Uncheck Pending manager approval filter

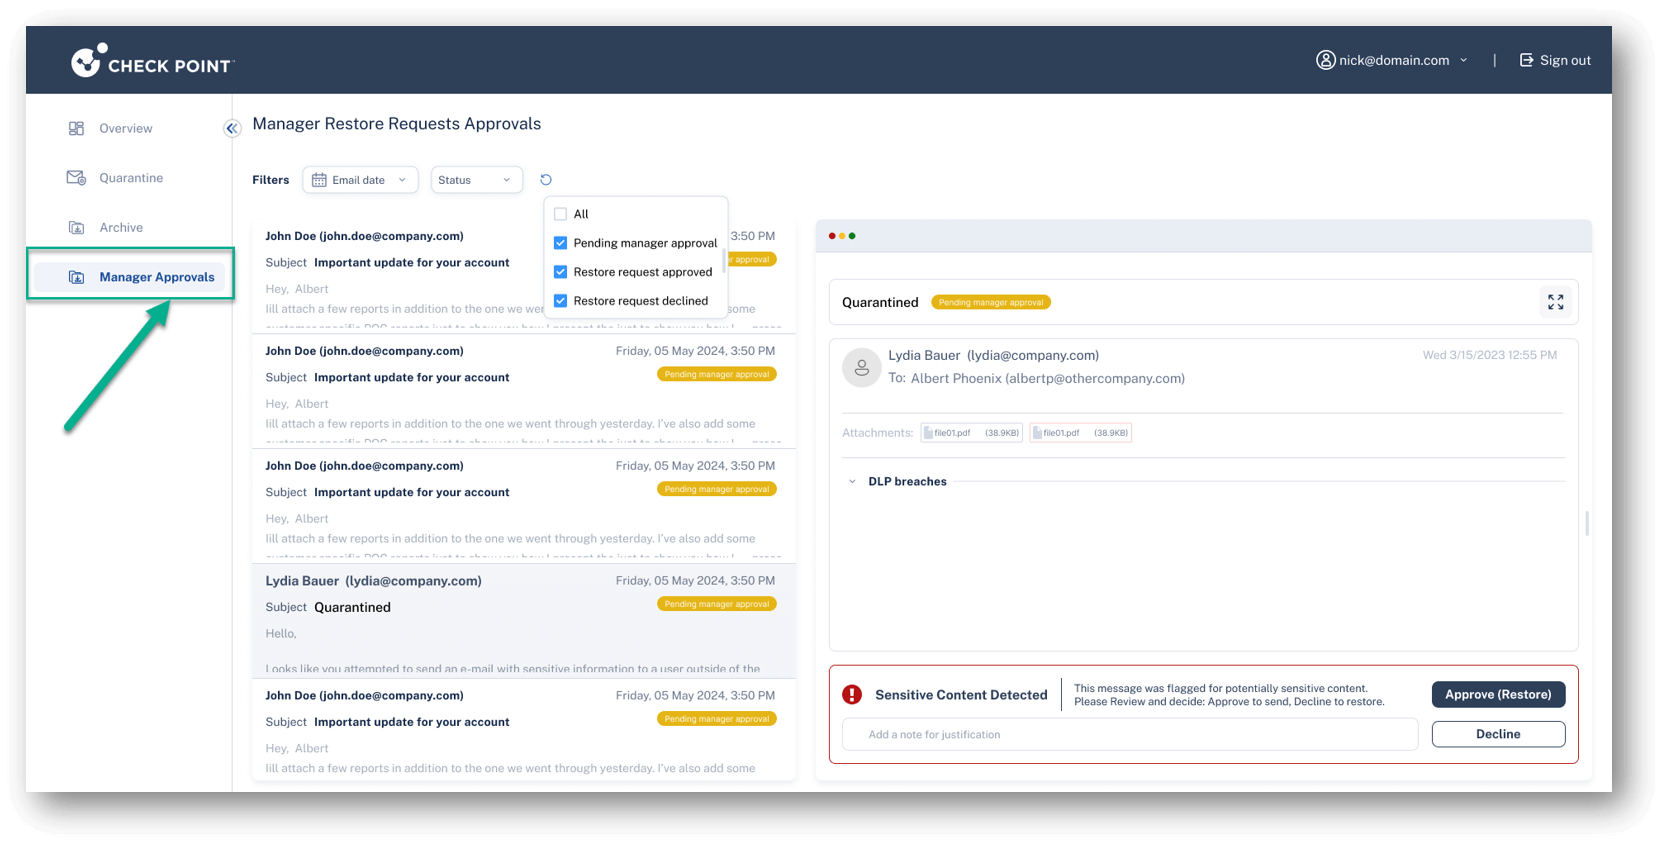tap(560, 243)
